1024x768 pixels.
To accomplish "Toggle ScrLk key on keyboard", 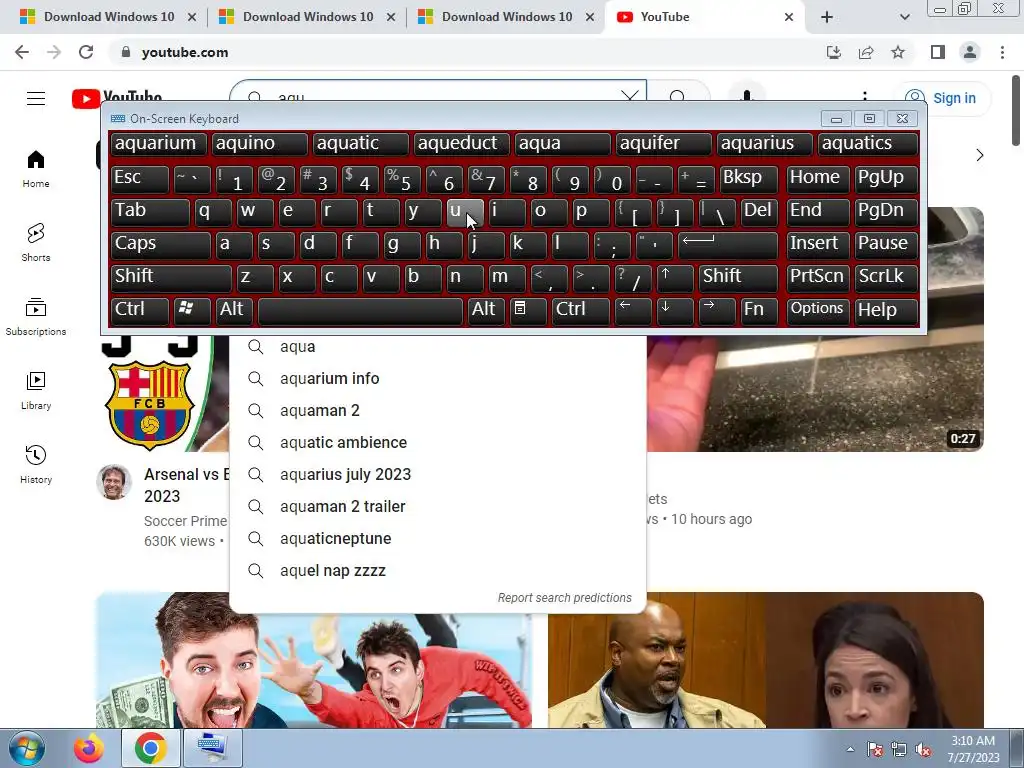I will (886, 278).
